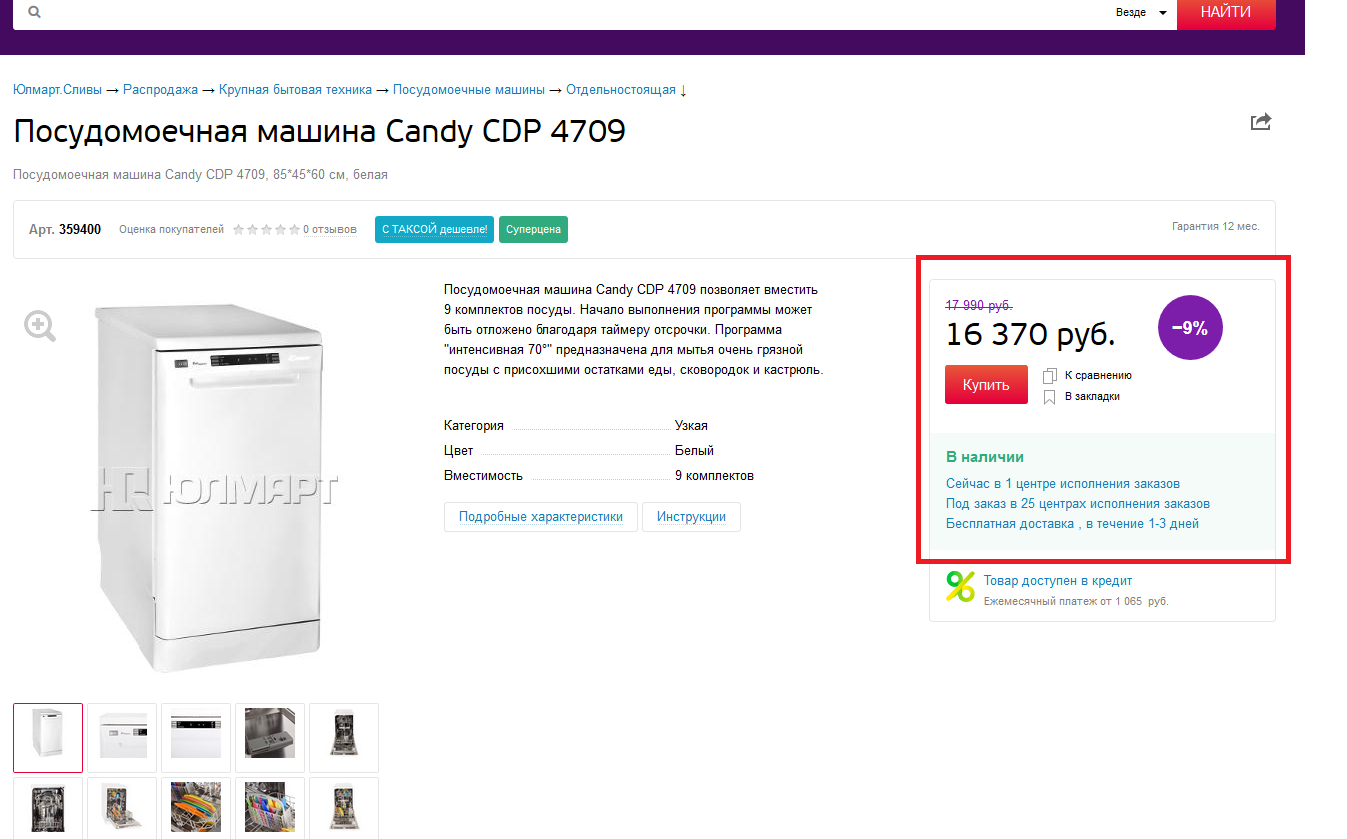Screen dimensions: 1347x839
Task: Zoom the product photo with the magnifier-plus icon
Action: click(x=40, y=326)
